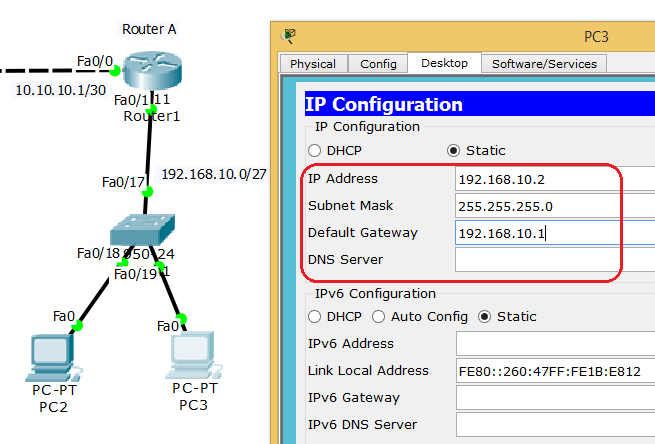Select the IPv4 Static radio button
The height and width of the screenshot is (444, 655).
[x=453, y=151]
